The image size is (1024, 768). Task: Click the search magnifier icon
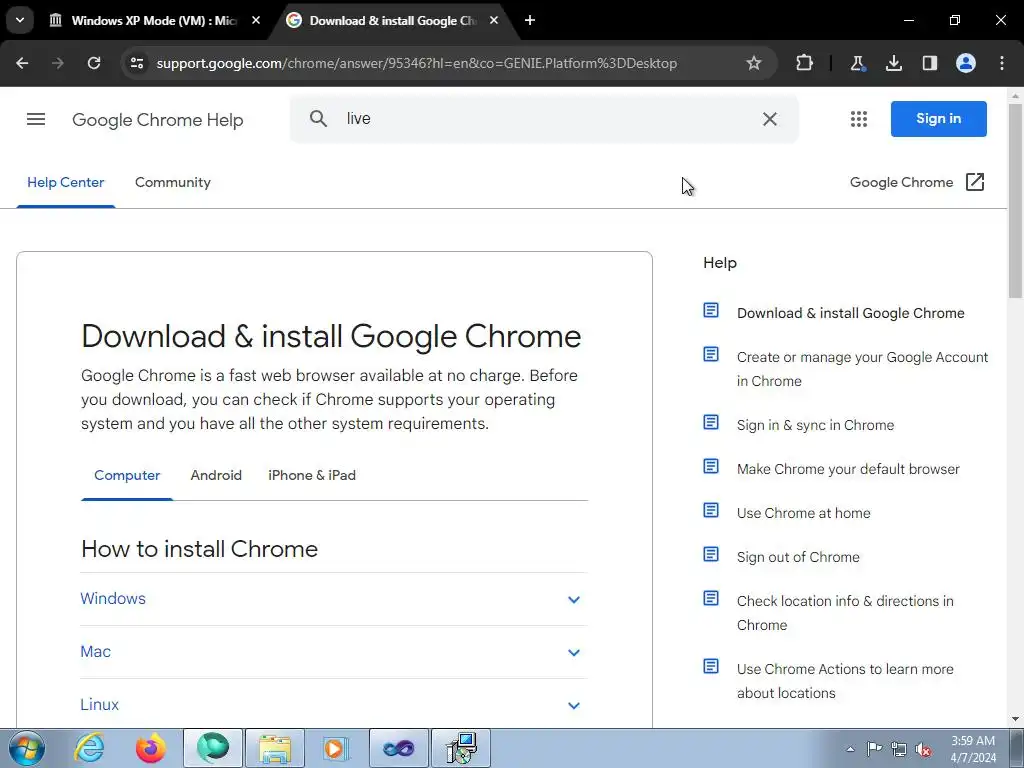click(x=318, y=119)
